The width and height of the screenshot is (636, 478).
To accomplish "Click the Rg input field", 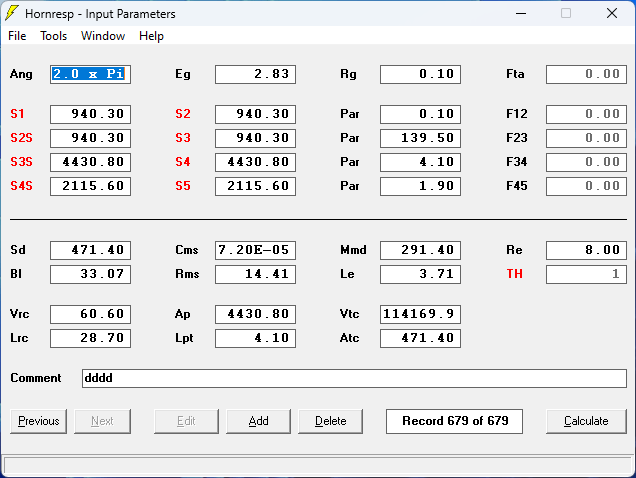I will click(x=420, y=74).
